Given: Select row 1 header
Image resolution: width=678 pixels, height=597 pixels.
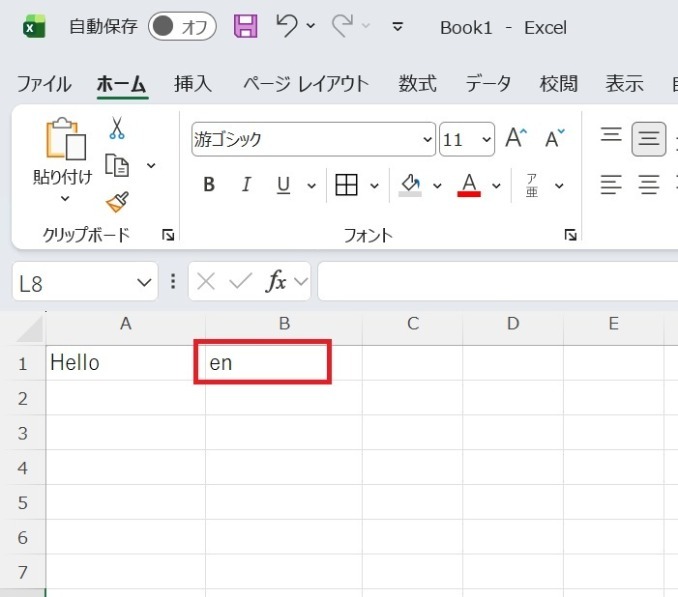Looking at the screenshot, I should (x=23, y=364).
